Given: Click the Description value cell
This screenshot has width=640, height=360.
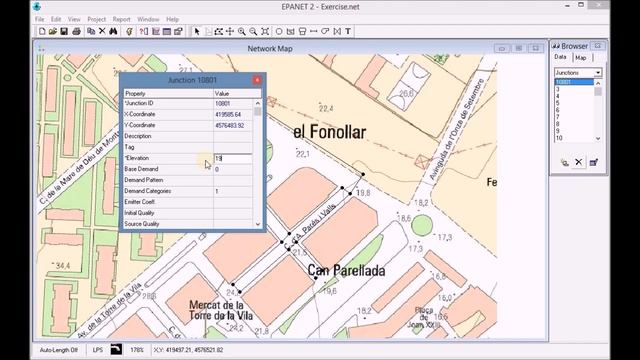Looking at the screenshot, I should pyautogui.click(x=233, y=136).
